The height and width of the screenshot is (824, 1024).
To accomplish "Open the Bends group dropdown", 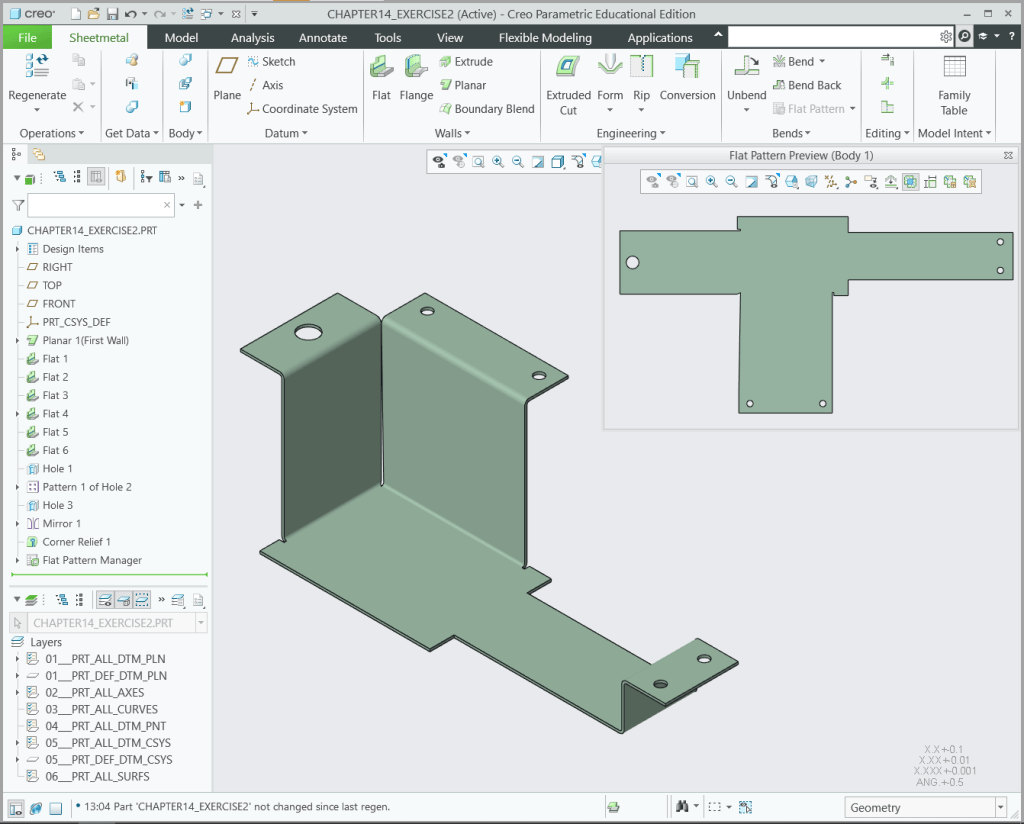I will [x=791, y=133].
